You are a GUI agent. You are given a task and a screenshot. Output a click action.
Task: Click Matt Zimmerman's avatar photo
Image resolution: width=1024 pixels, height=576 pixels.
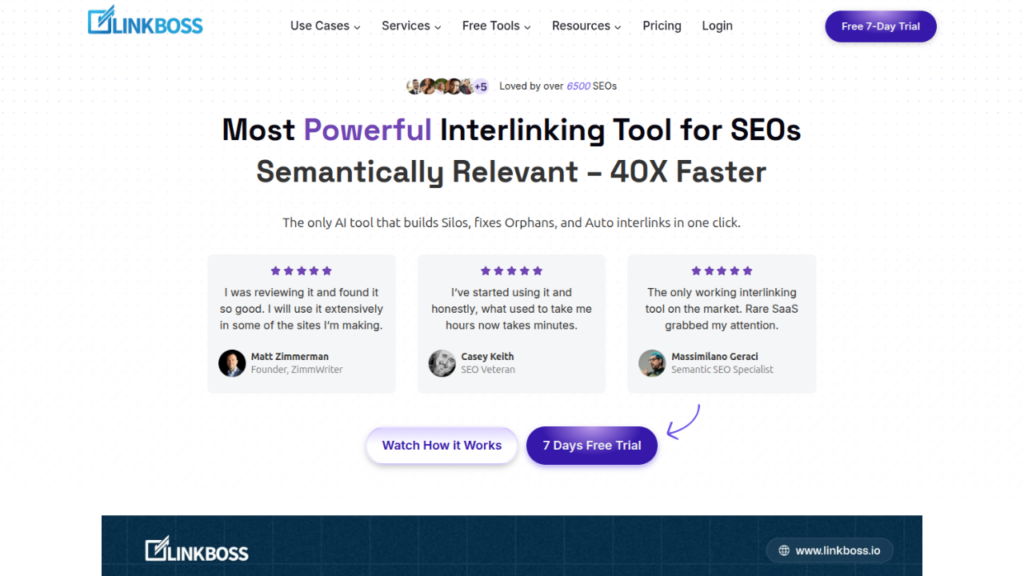pos(232,363)
